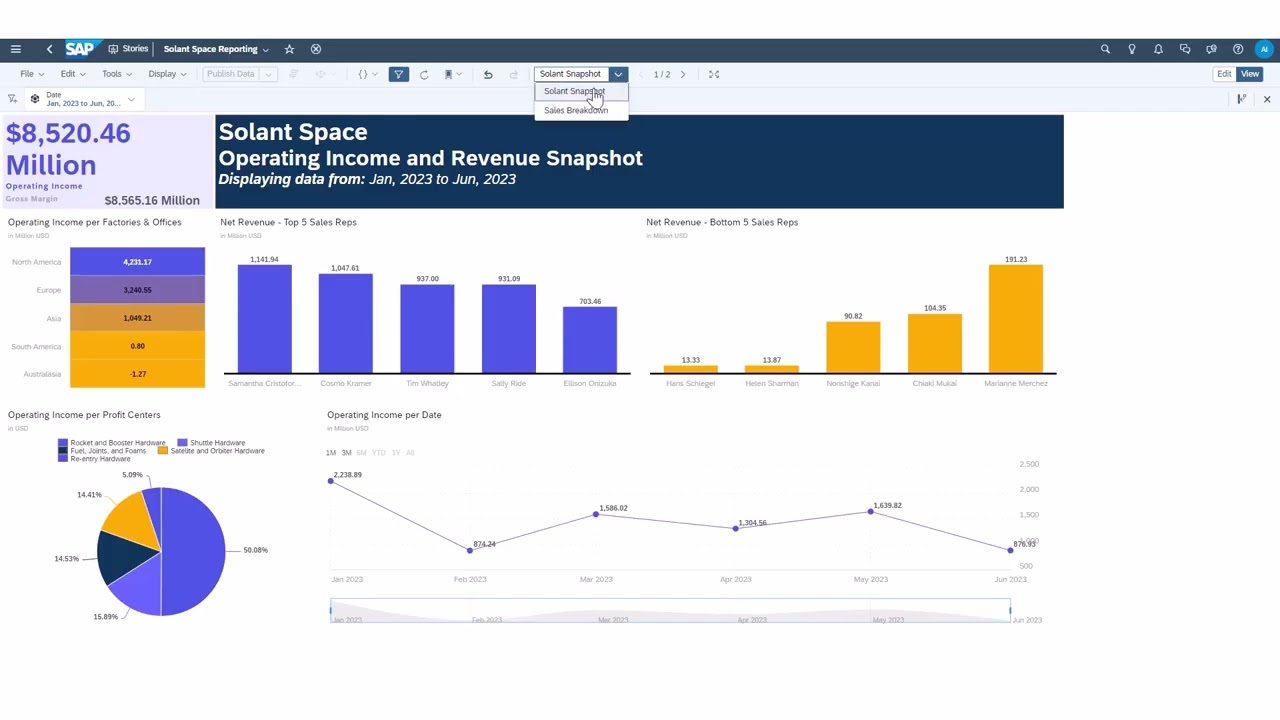This screenshot has width=1280, height=720.
Task: Go back using the left arrow
Action: pos(49,49)
